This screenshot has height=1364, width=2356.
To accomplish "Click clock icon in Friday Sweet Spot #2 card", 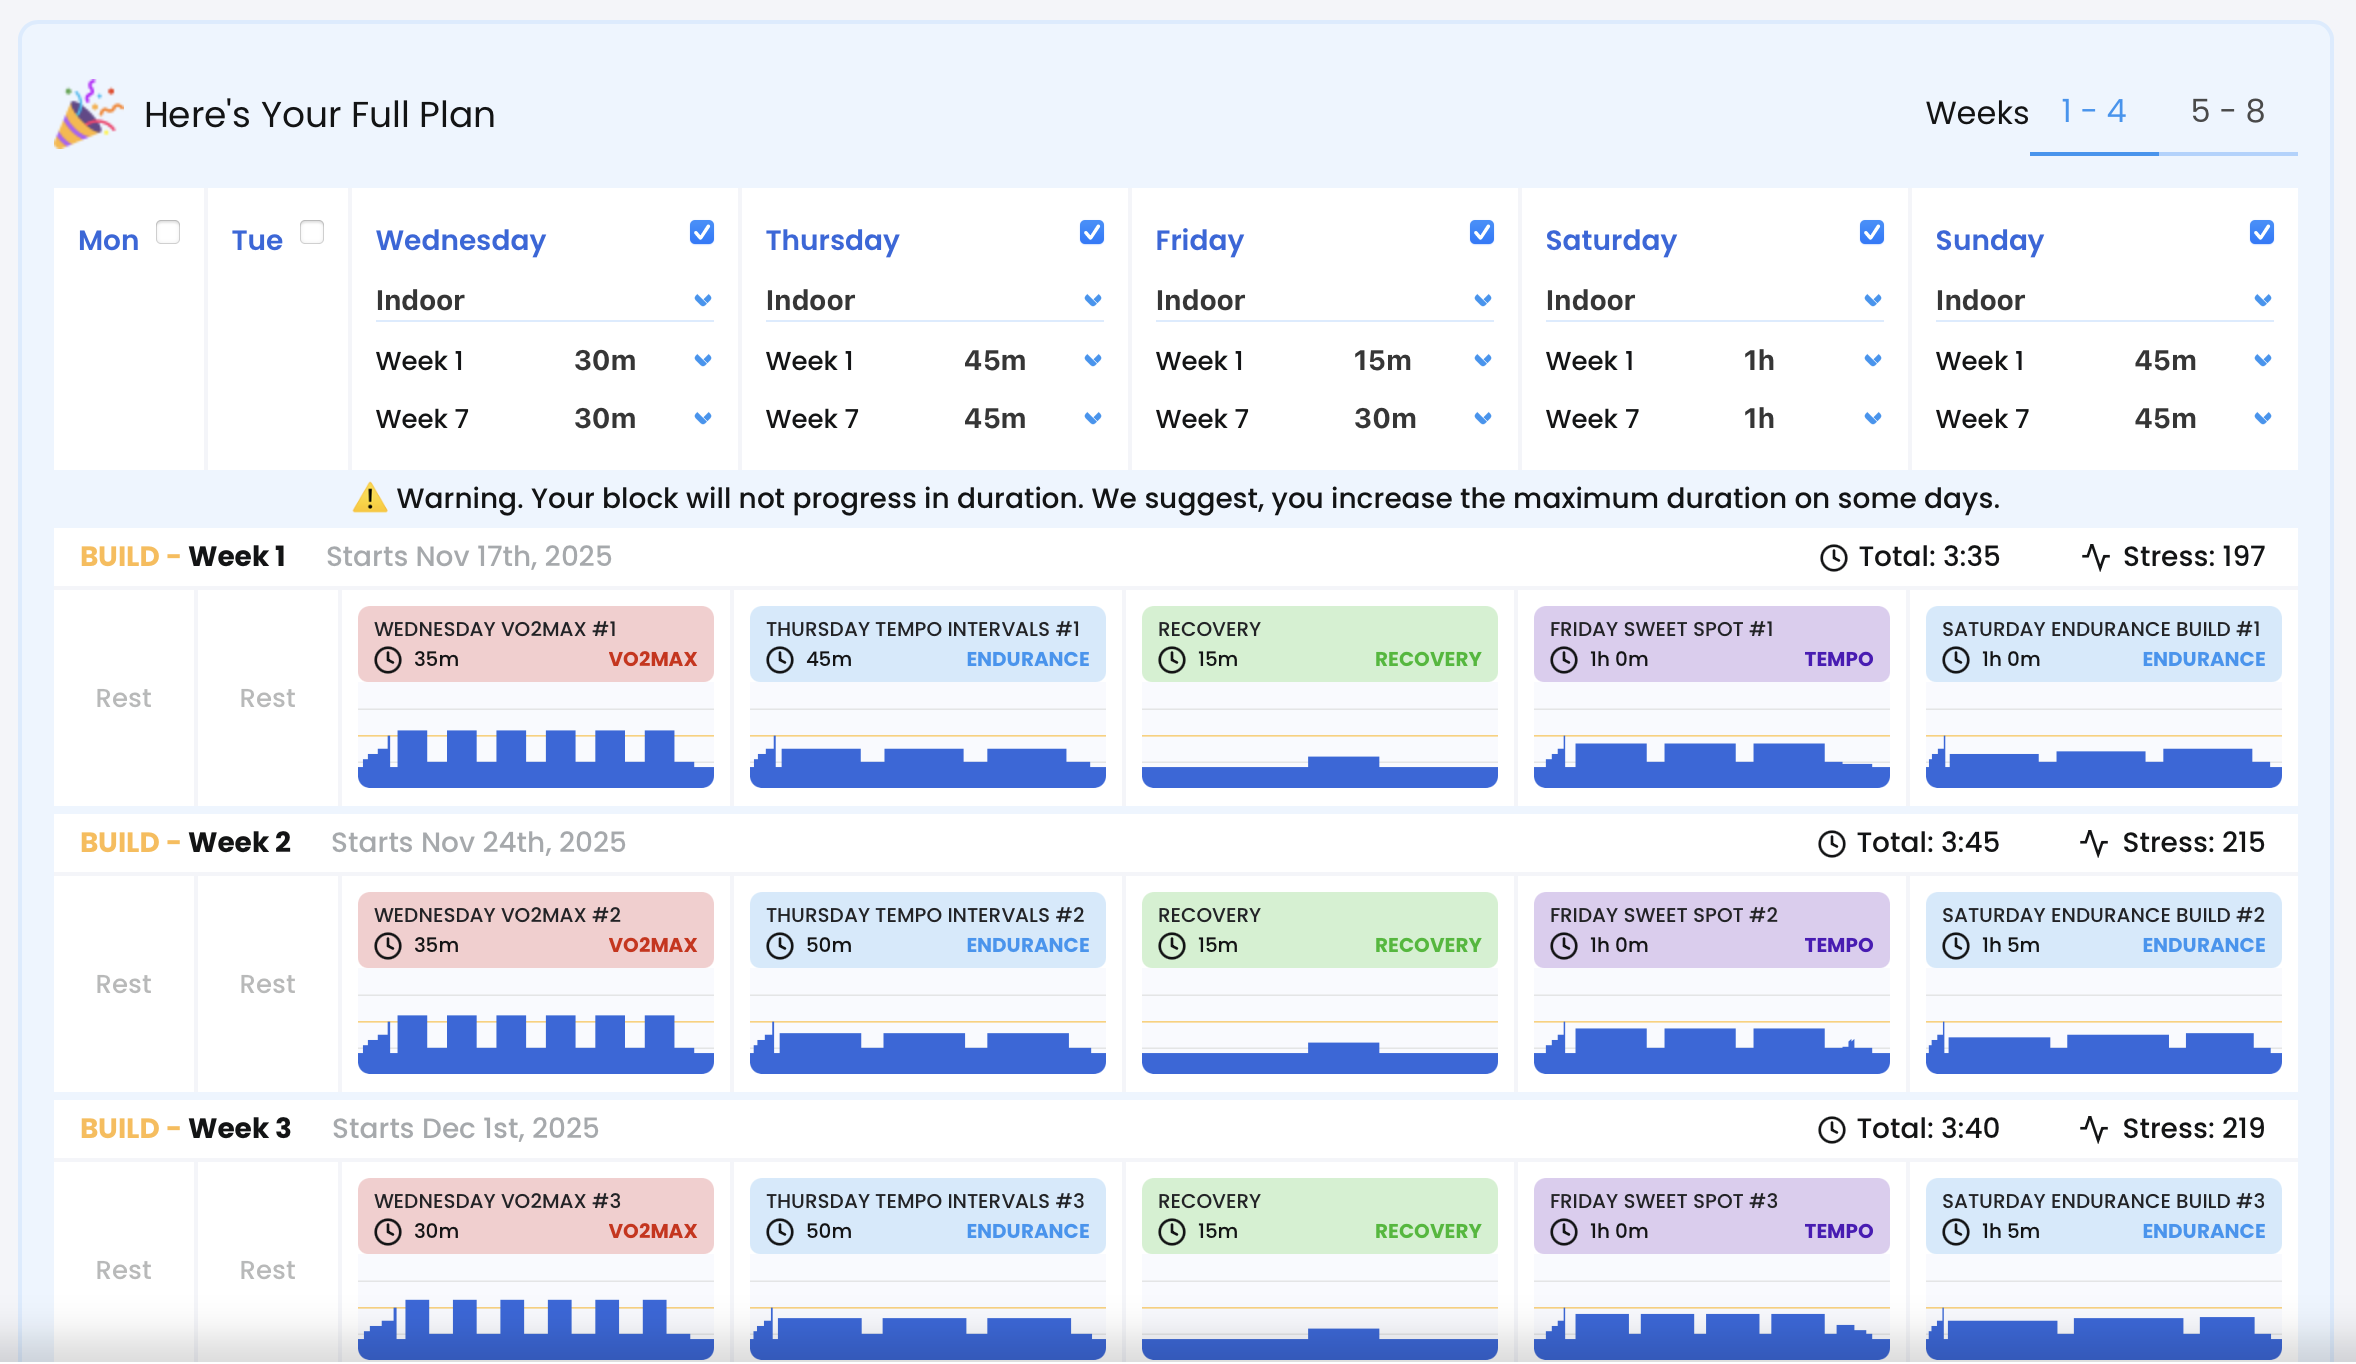I will pyautogui.click(x=1564, y=946).
